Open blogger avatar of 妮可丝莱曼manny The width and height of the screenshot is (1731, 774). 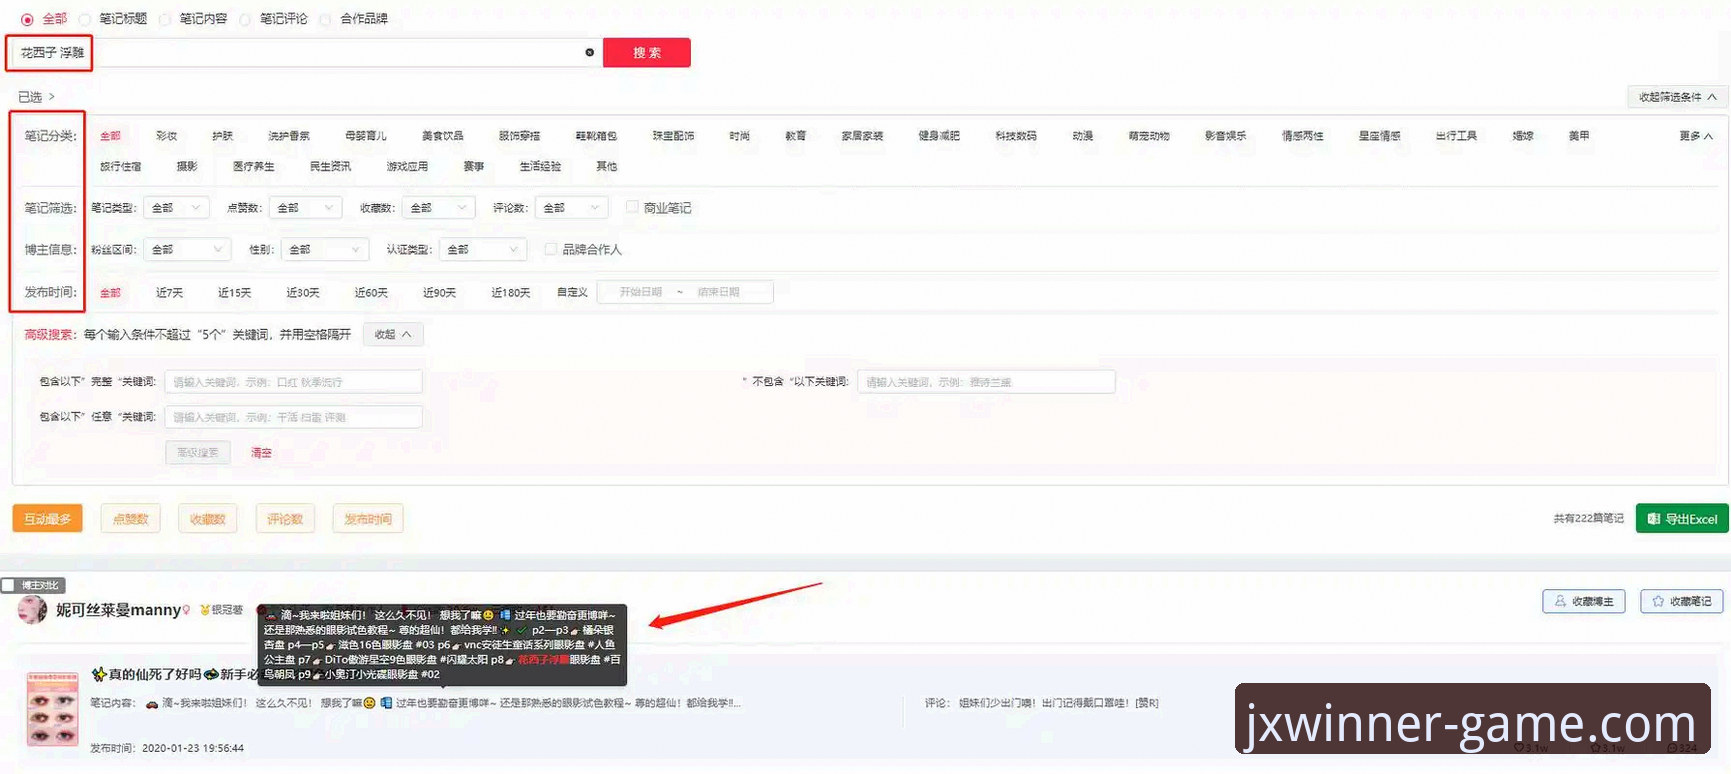(x=32, y=609)
